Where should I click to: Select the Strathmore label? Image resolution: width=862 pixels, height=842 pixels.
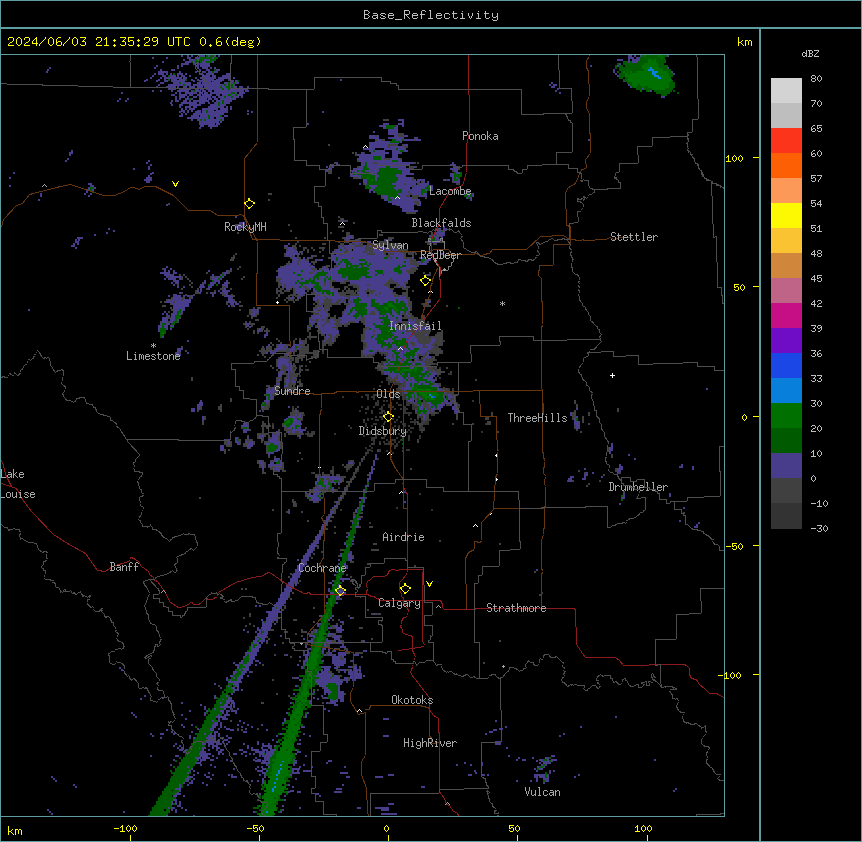516,608
